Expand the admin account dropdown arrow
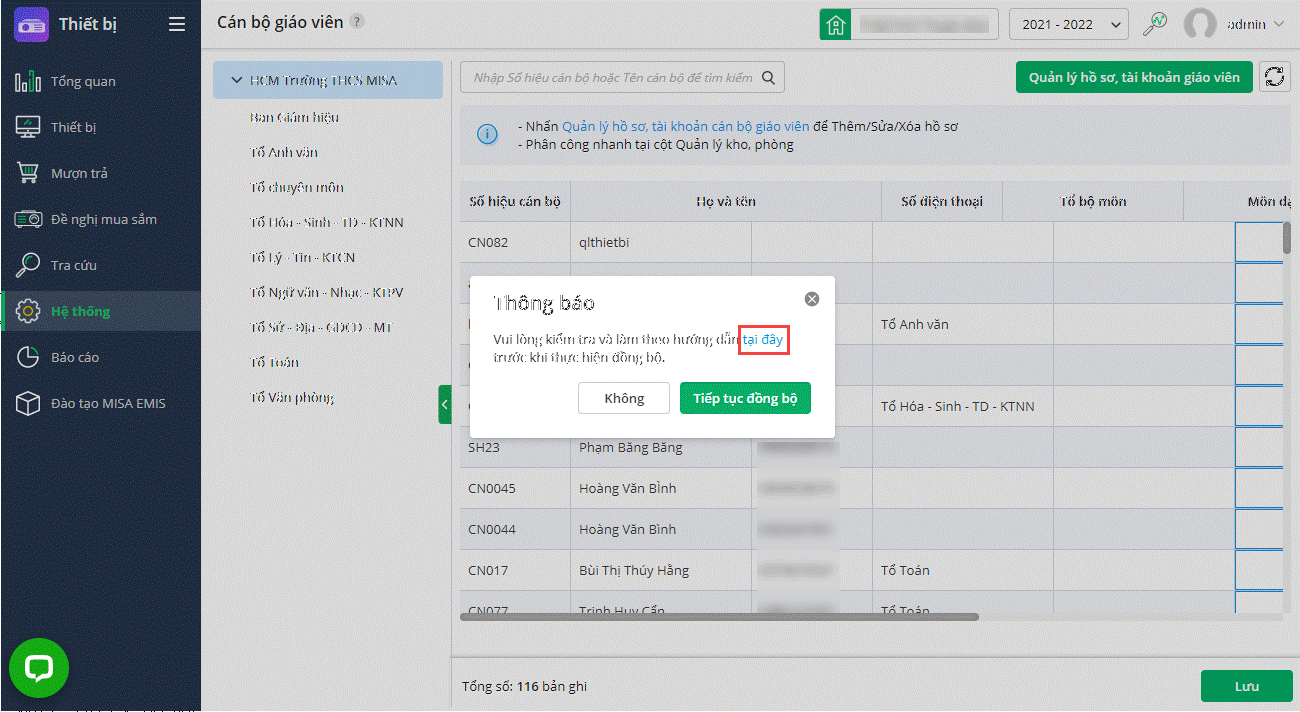 point(1279,24)
